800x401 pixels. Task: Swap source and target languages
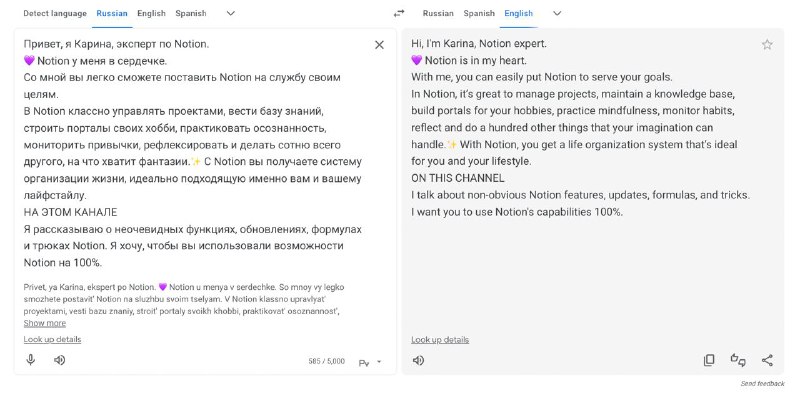pyautogui.click(x=398, y=13)
